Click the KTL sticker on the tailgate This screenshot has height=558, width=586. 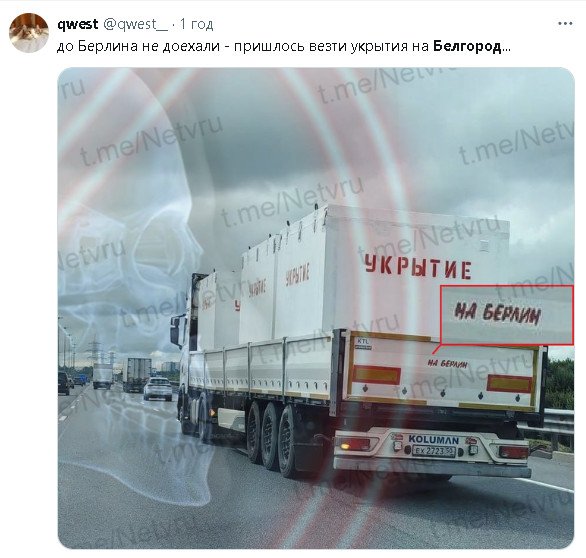tap(363, 343)
